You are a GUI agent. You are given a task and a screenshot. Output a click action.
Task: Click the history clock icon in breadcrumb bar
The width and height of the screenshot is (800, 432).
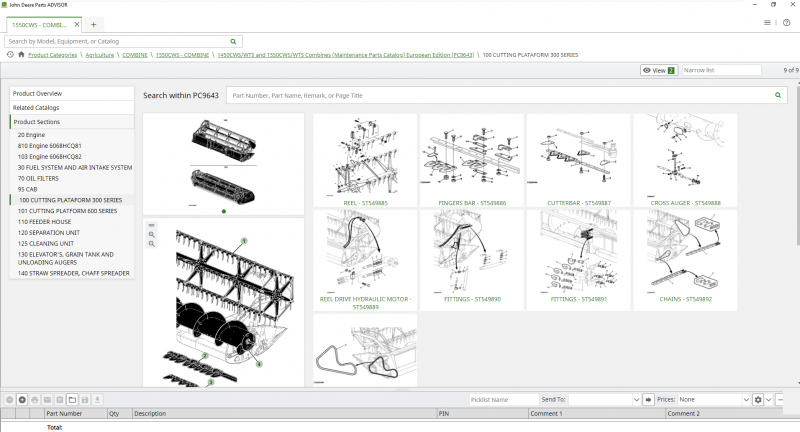click(10, 55)
